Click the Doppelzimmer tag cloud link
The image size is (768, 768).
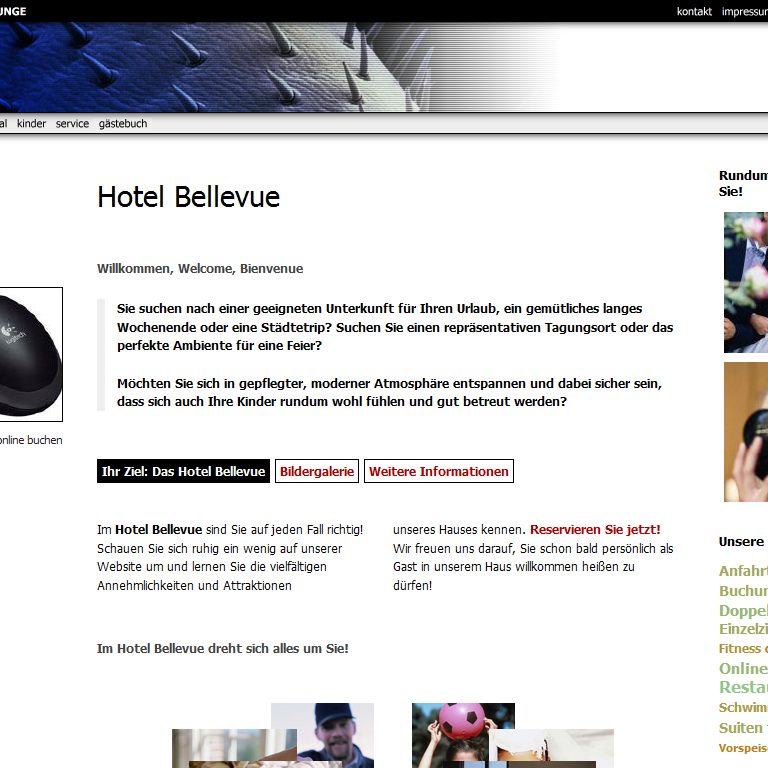coord(743,610)
